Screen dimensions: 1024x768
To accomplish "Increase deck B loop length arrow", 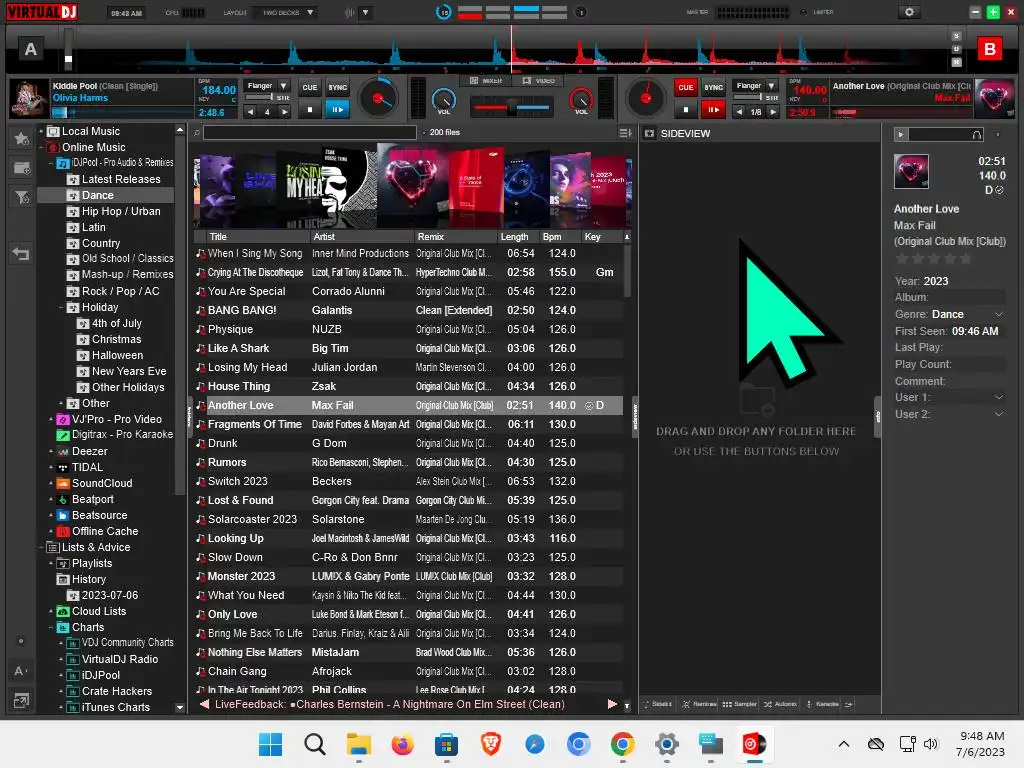I will [x=773, y=112].
